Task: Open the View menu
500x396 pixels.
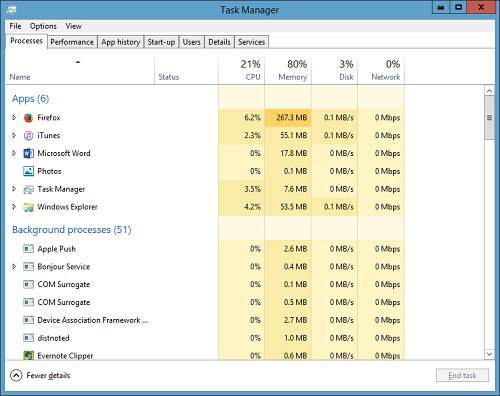Action: (73, 26)
